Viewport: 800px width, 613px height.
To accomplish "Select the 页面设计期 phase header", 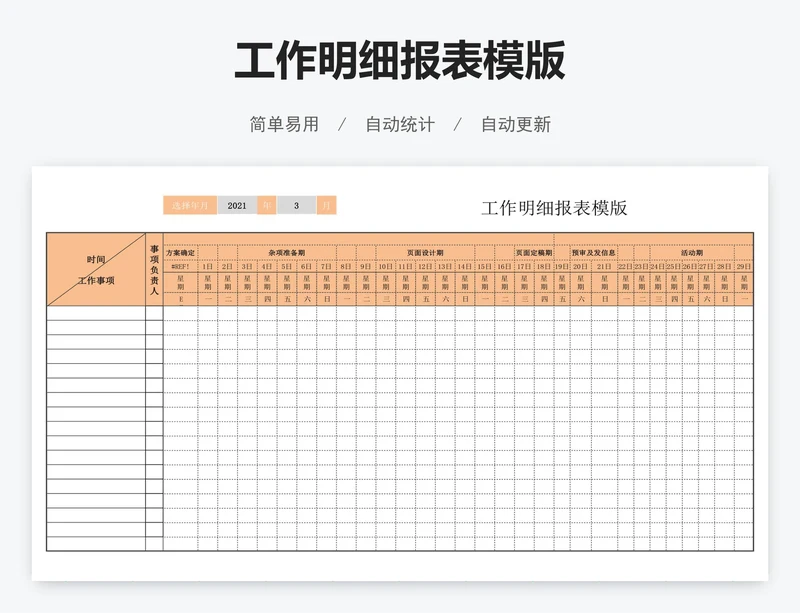I will tap(426, 253).
